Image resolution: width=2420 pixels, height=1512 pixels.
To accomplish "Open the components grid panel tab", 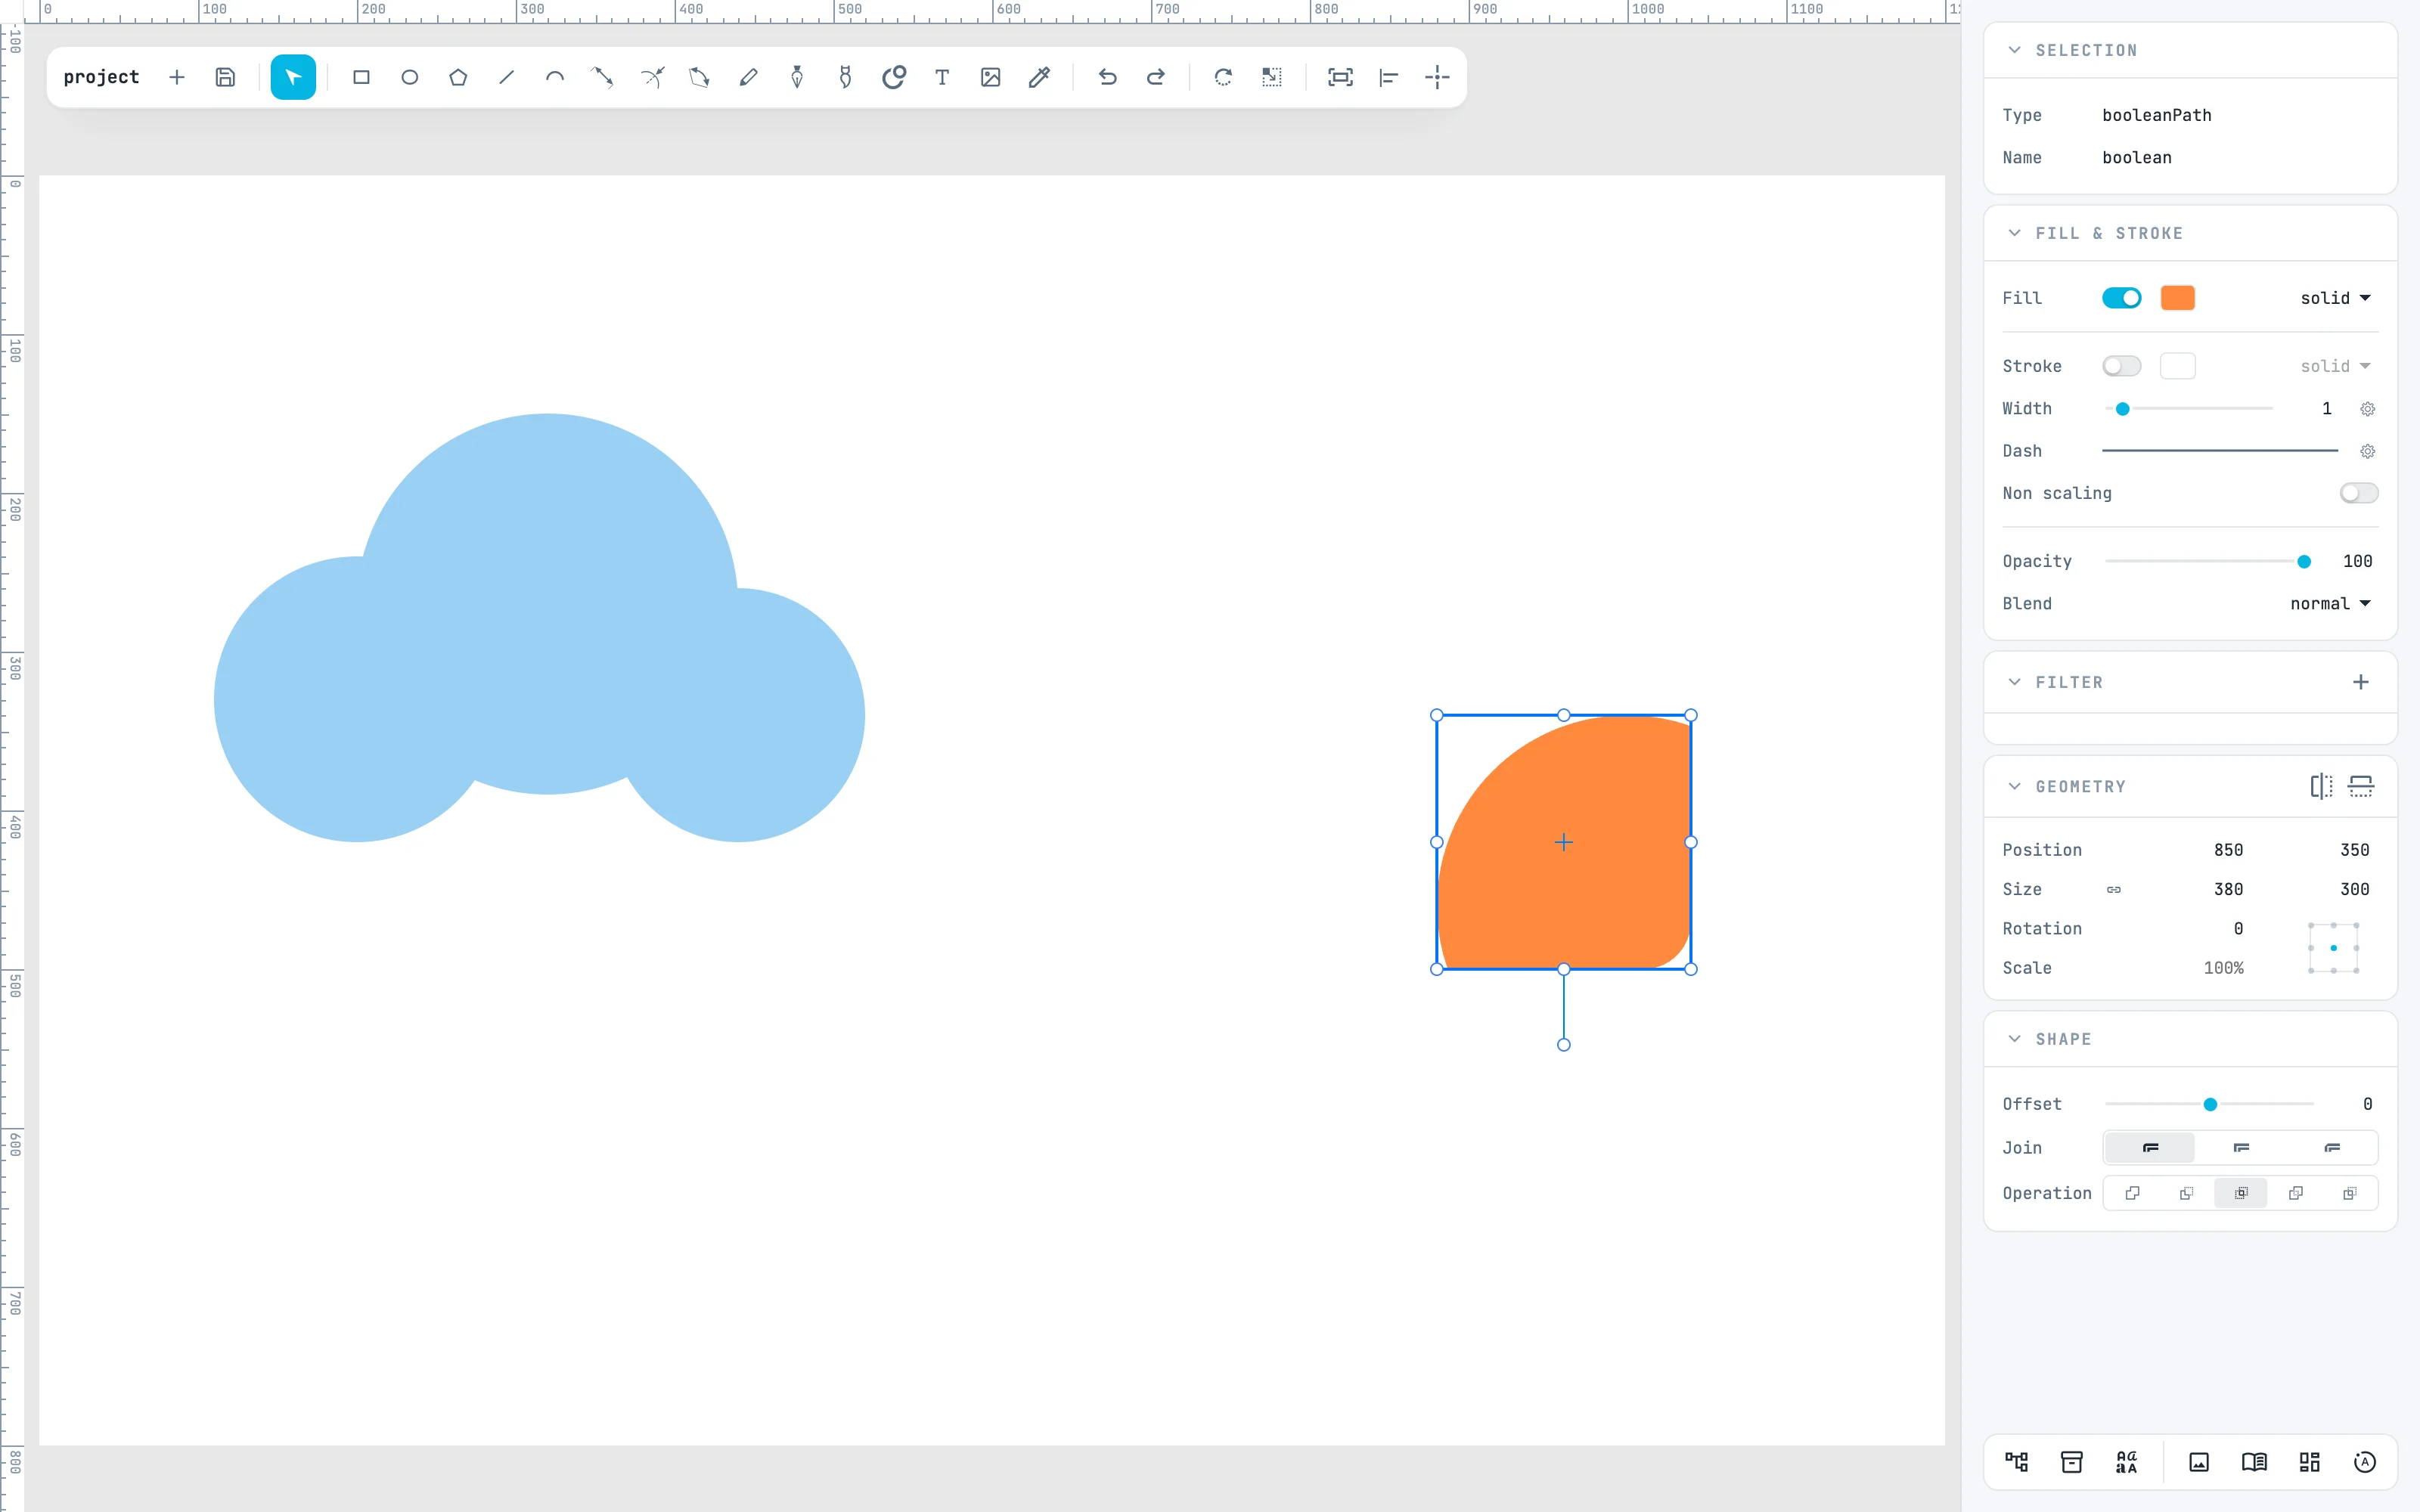I will (x=2309, y=1462).
